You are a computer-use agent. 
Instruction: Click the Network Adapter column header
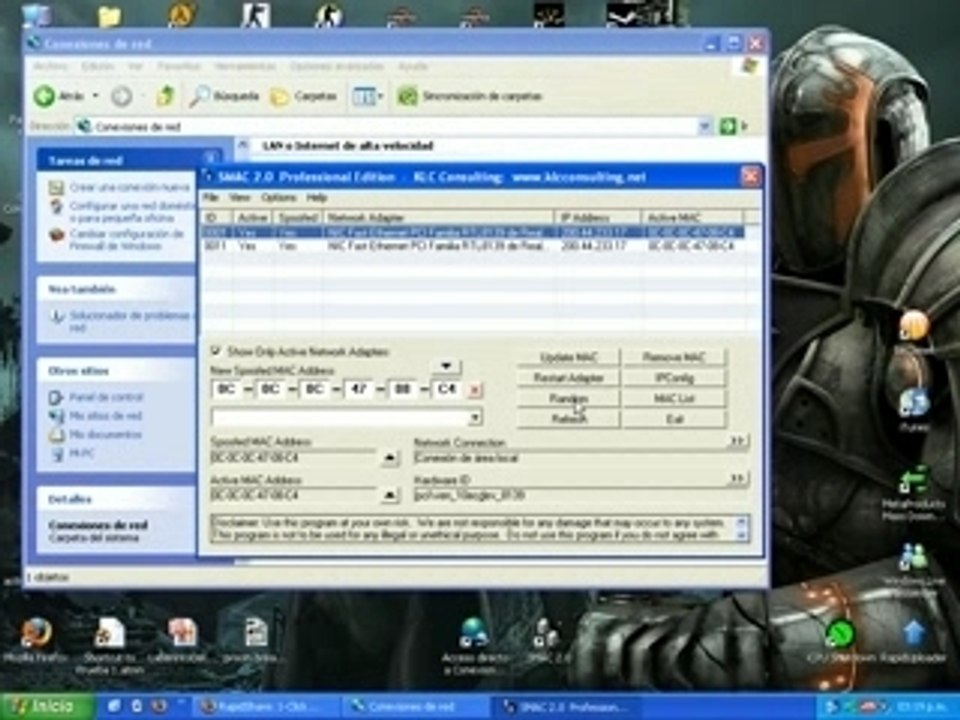tap(438, 217)
